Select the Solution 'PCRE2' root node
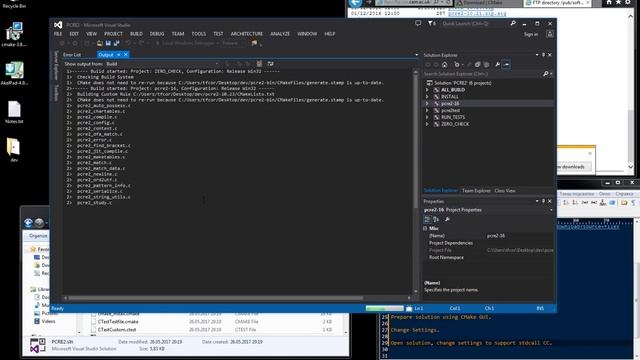The image size is (640, 360). (x=462, y=83)
